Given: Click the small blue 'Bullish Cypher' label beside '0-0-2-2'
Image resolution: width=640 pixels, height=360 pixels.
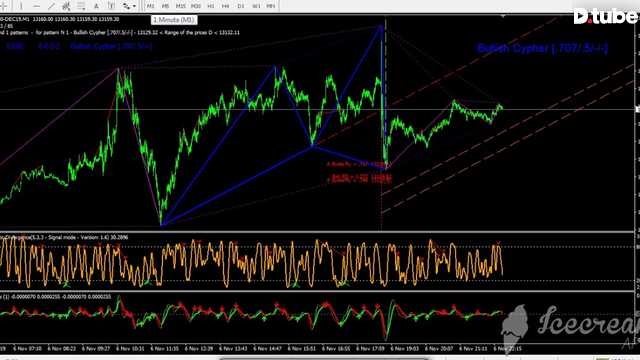Looking at the screenshot, I should (x=111, y=46).
